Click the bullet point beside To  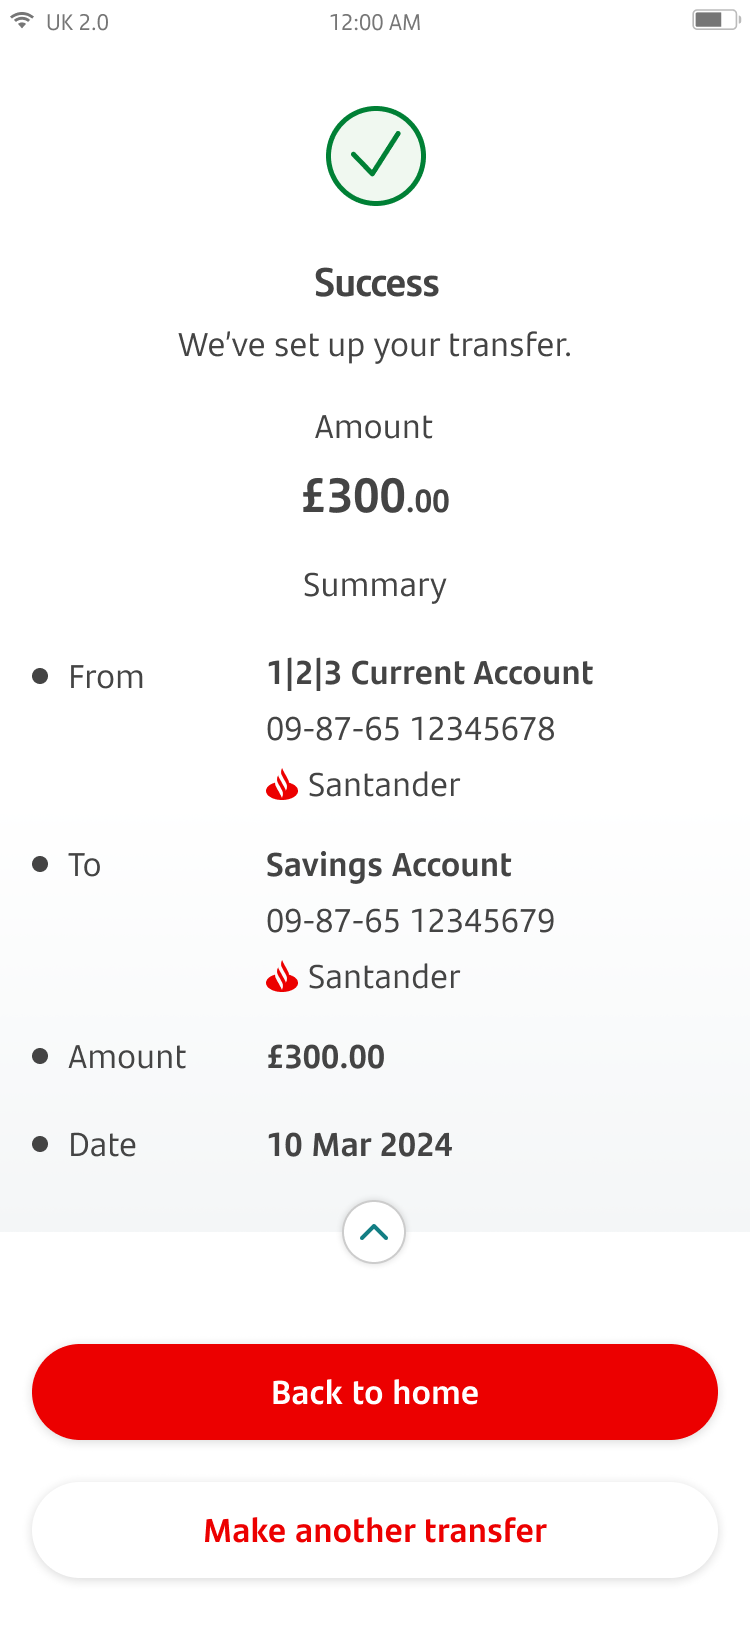point(40,864)
